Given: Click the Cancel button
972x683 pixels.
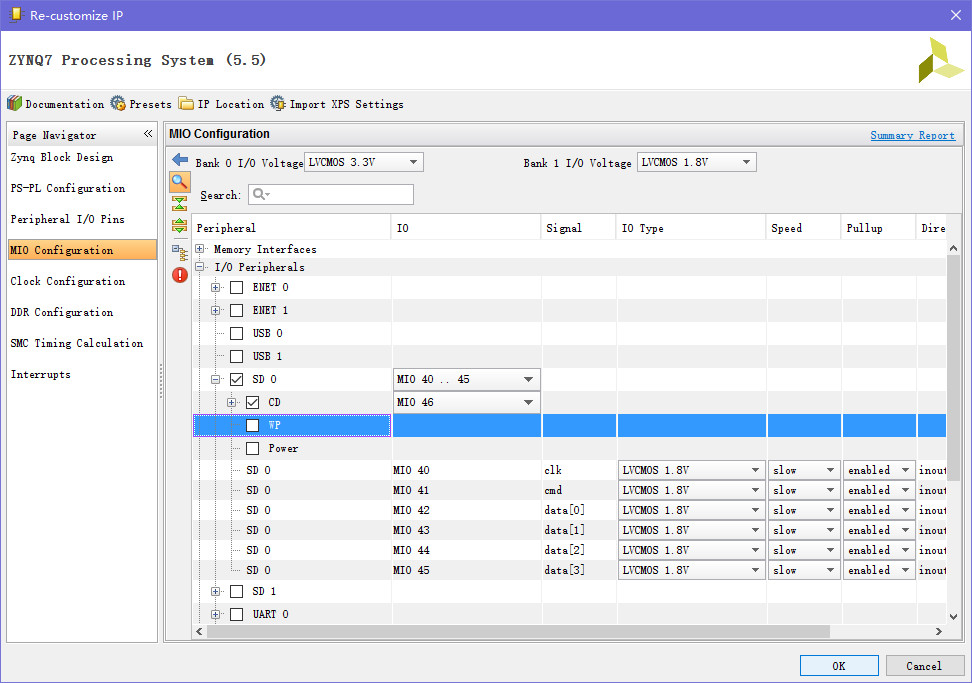Looking at the screenshot, I should [924, 666].
